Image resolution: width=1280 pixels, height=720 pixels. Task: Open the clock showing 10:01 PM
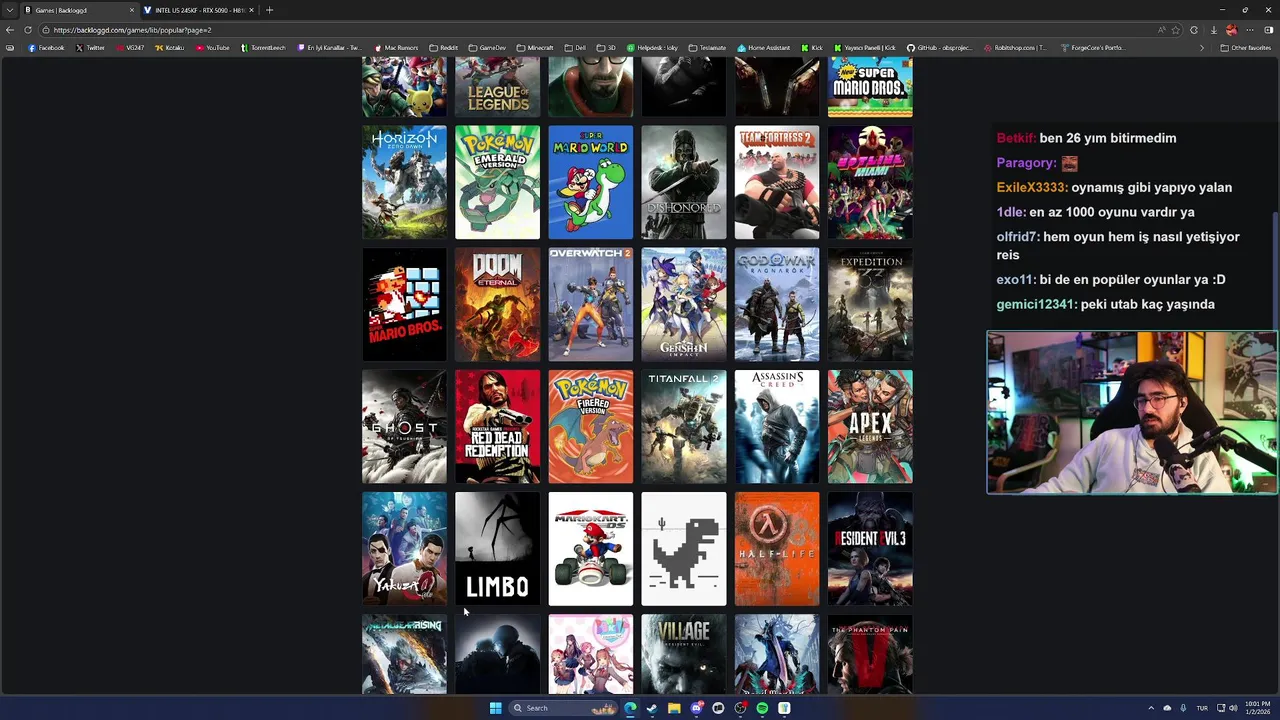click(1258, 708)
